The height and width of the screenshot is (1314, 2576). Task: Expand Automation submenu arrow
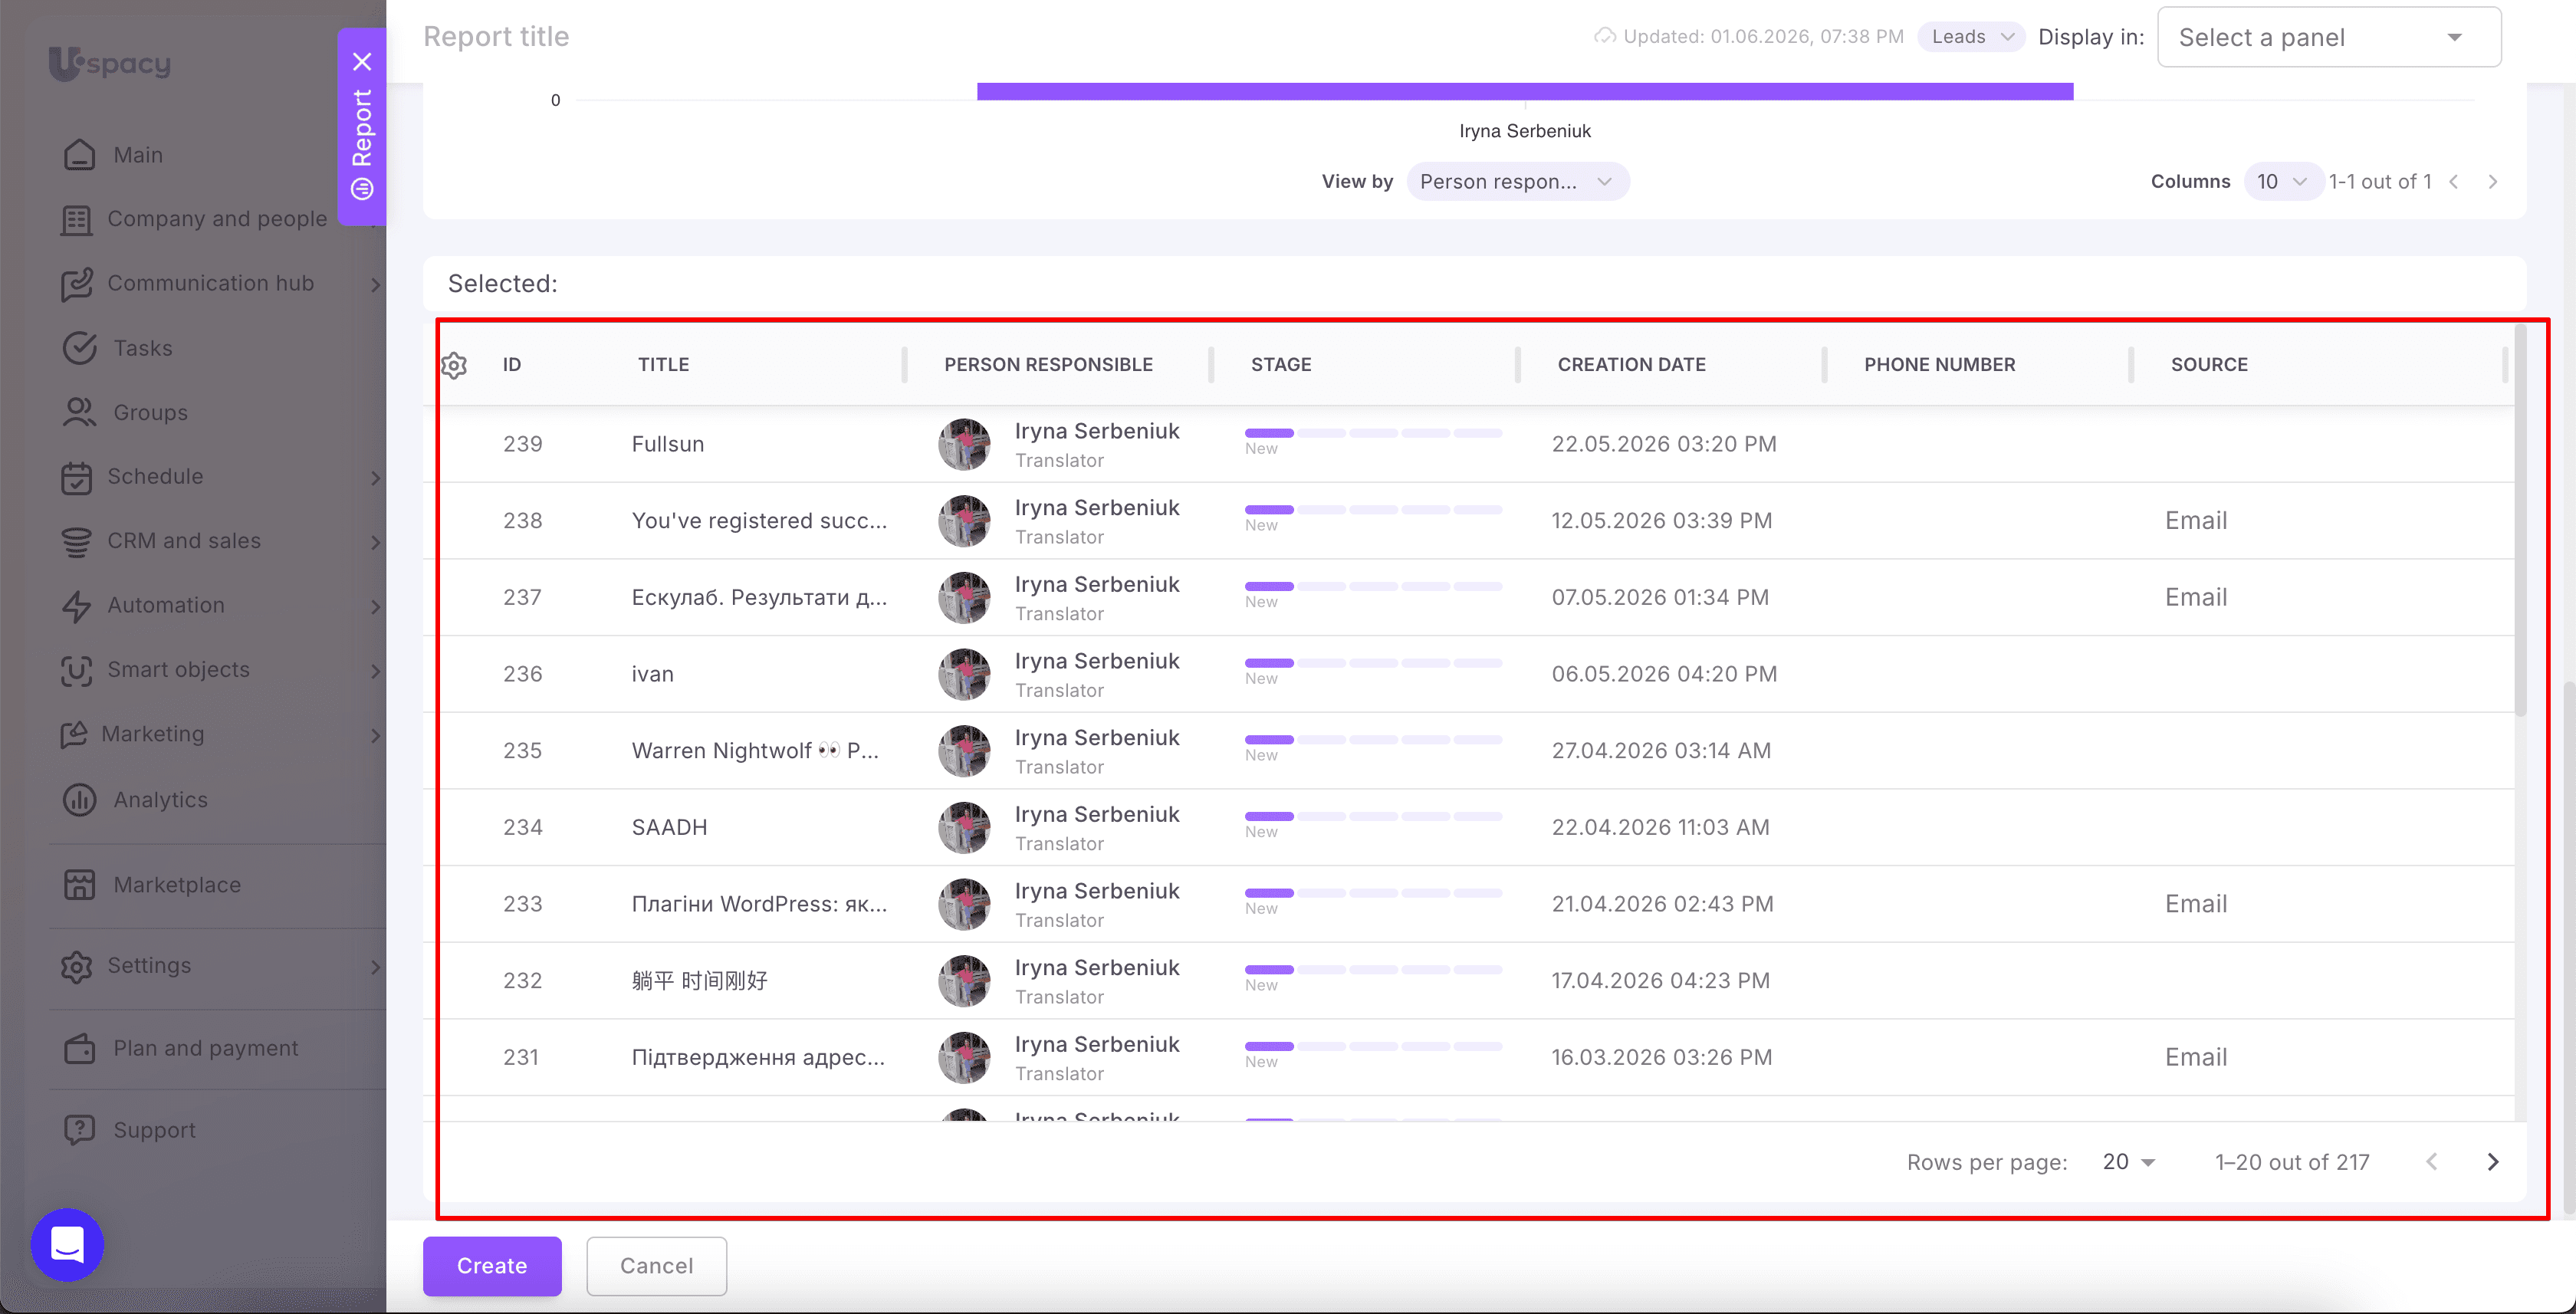click(375, 607)
